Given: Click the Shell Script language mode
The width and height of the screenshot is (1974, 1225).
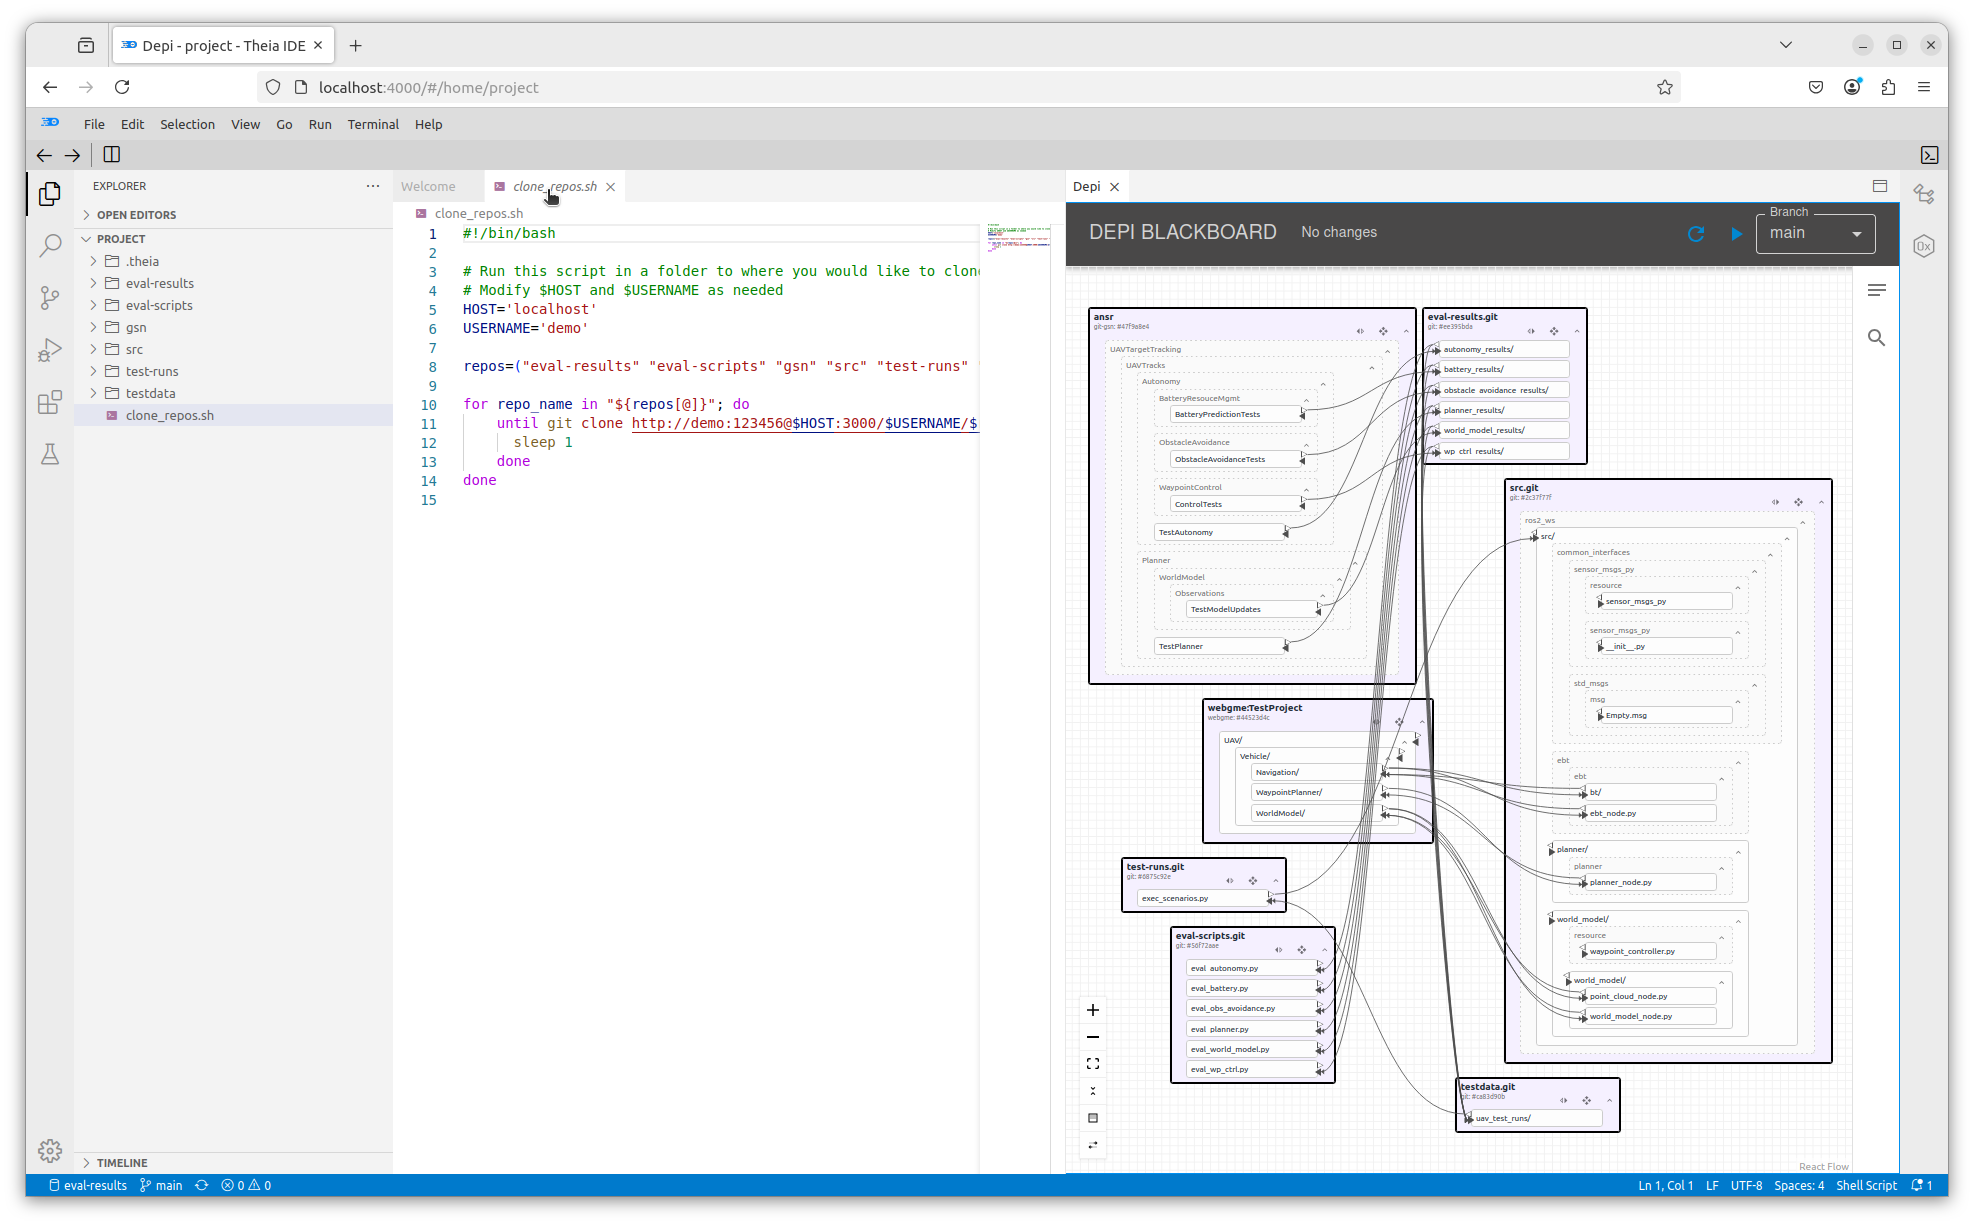Looking at the screenshot, I should coord(1866,1185).
